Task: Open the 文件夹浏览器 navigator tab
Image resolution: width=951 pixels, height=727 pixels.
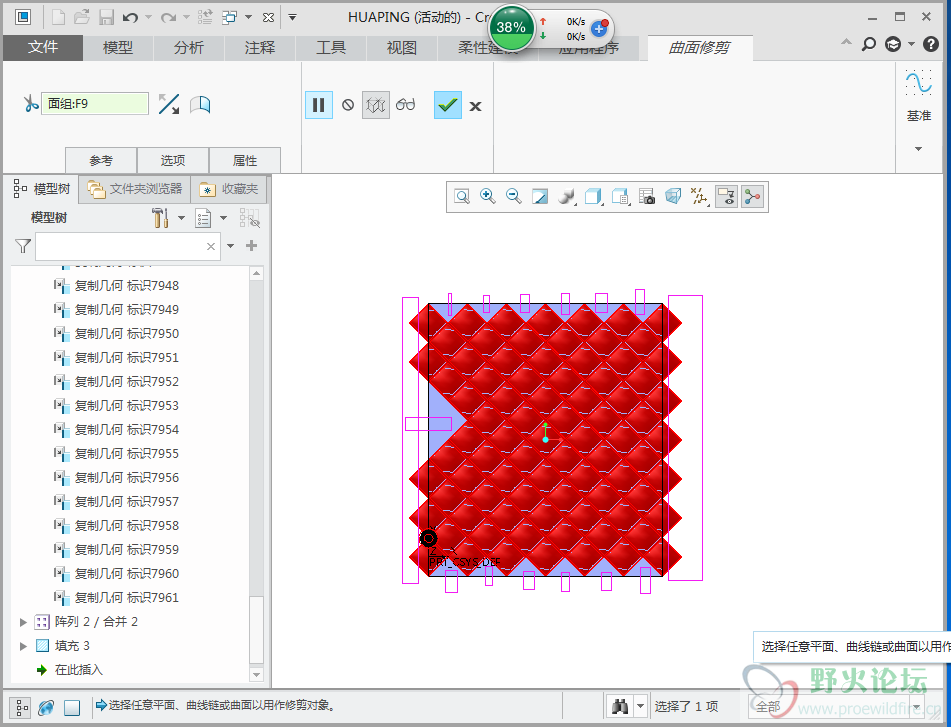Action: pyautogui.click(x=135, y=189)
